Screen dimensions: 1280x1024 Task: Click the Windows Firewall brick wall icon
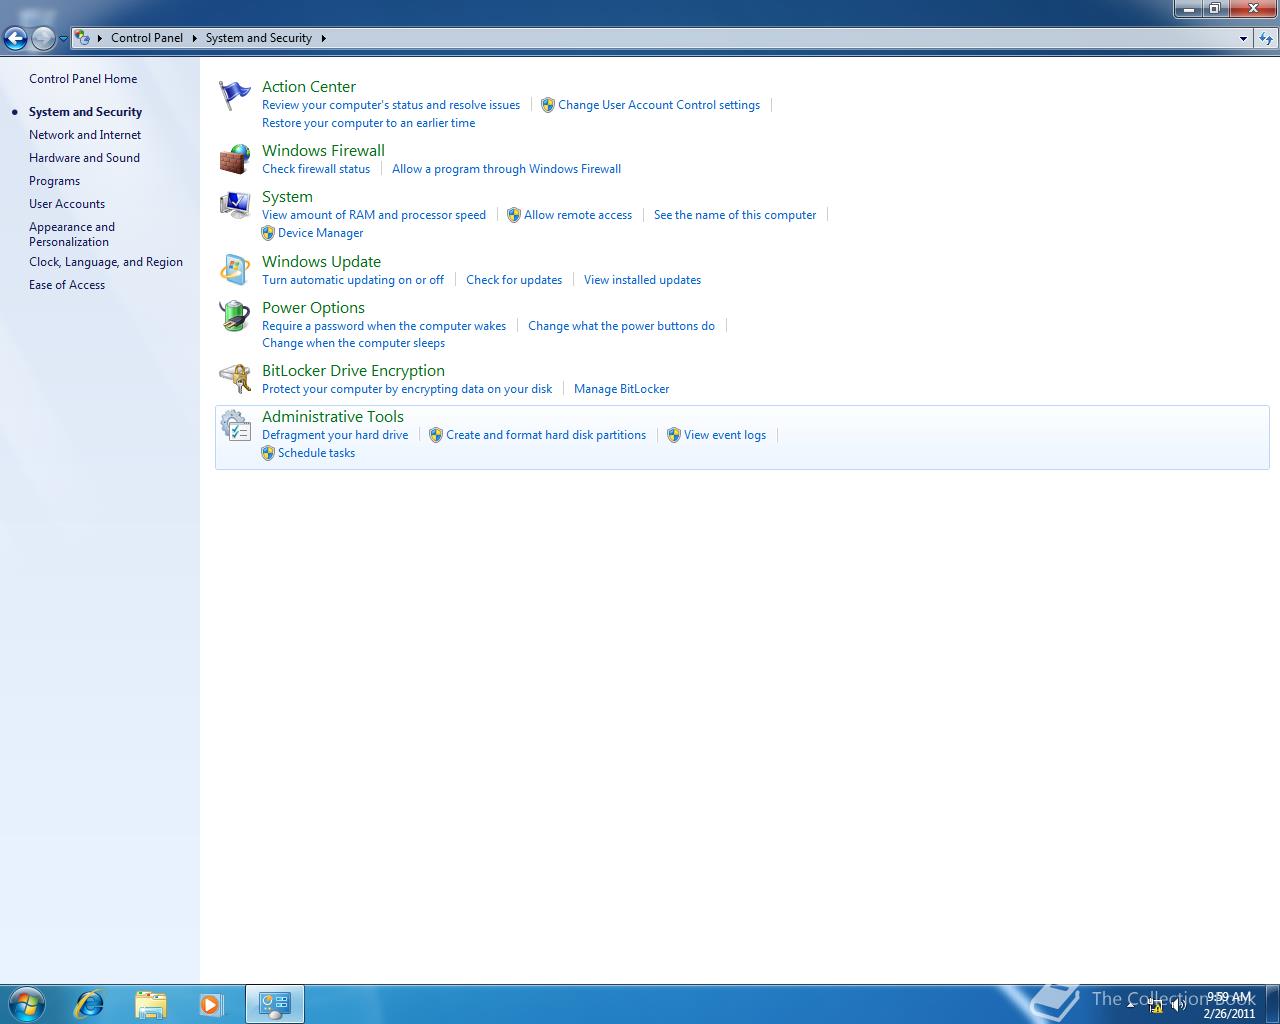235,159
